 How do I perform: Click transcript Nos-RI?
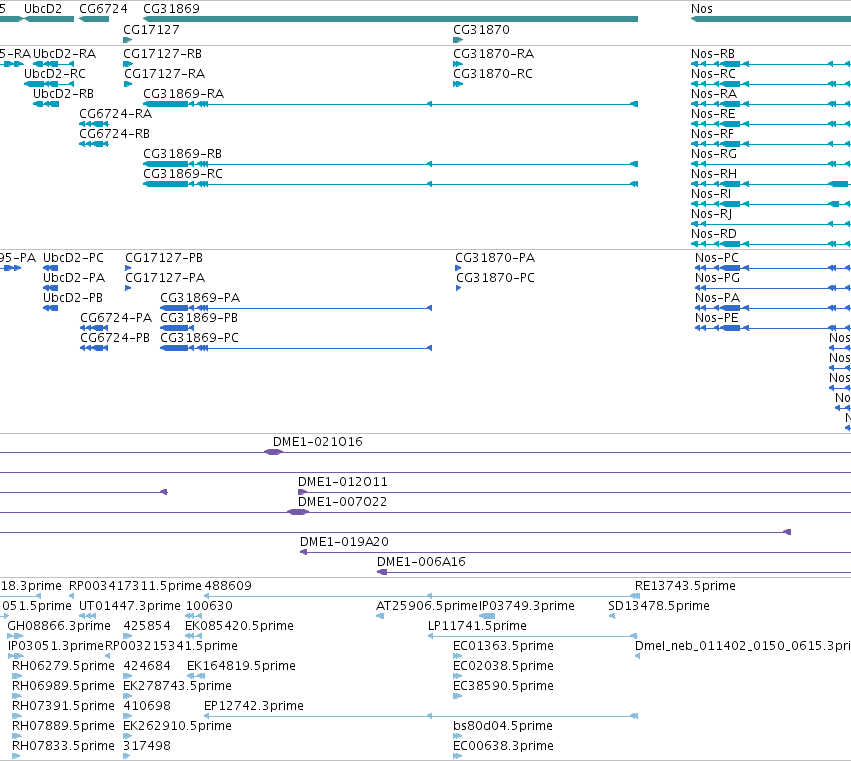tap(710, 194)
